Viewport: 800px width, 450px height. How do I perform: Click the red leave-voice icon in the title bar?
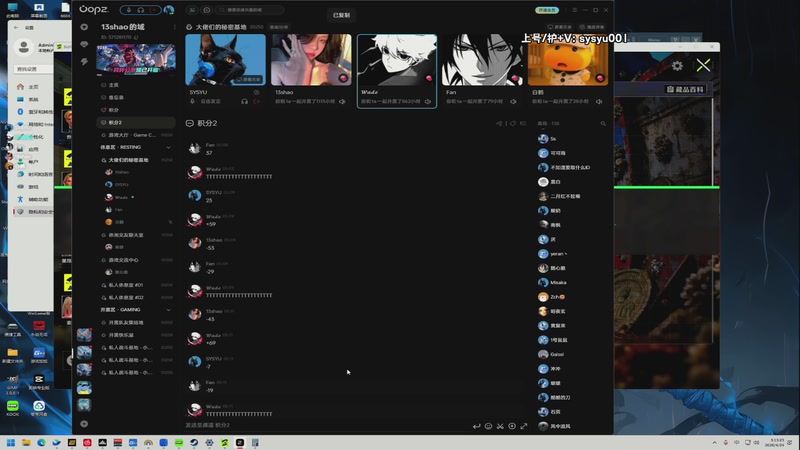(153, 10)
